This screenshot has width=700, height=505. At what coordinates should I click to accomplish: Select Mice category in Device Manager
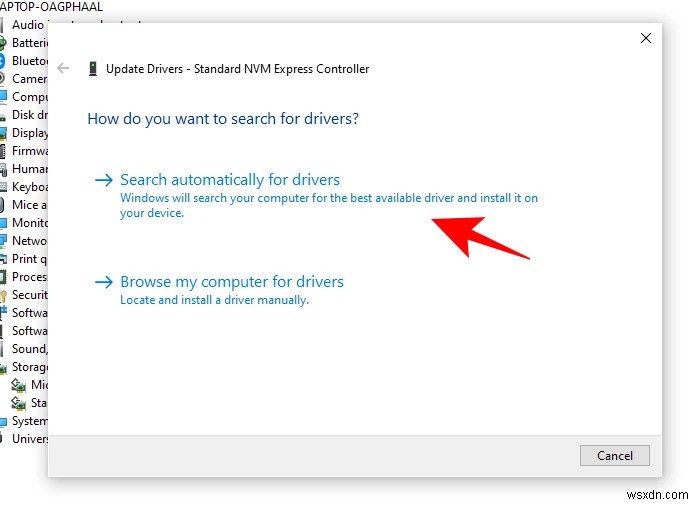[x=29, y=205]
